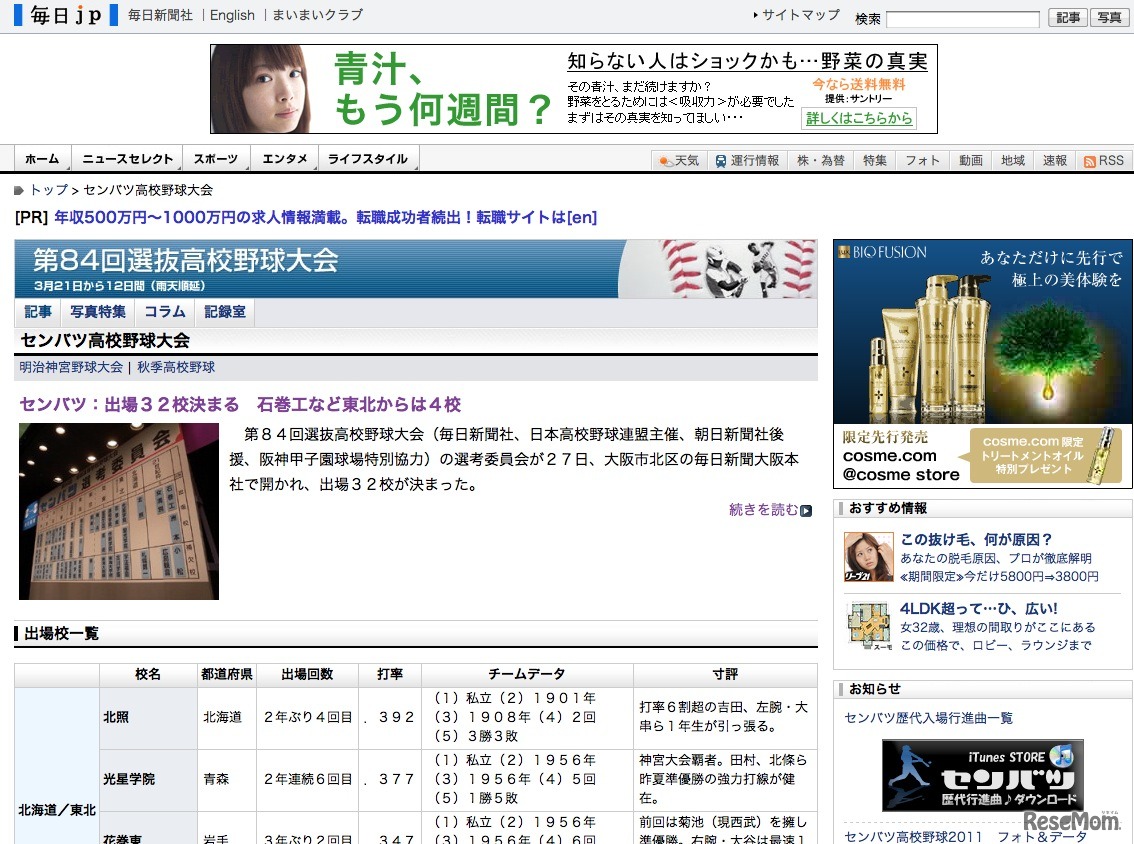Open 特集 in the secondary nav
The height and width of the screenshot is (844, 1134).
click(x=874, y=161)
